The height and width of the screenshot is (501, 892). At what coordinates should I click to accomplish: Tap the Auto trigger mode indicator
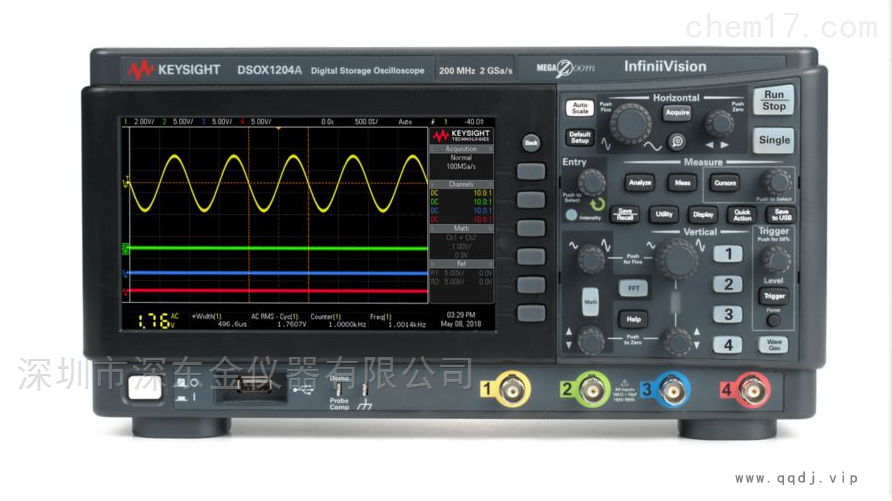coord(405,122)
